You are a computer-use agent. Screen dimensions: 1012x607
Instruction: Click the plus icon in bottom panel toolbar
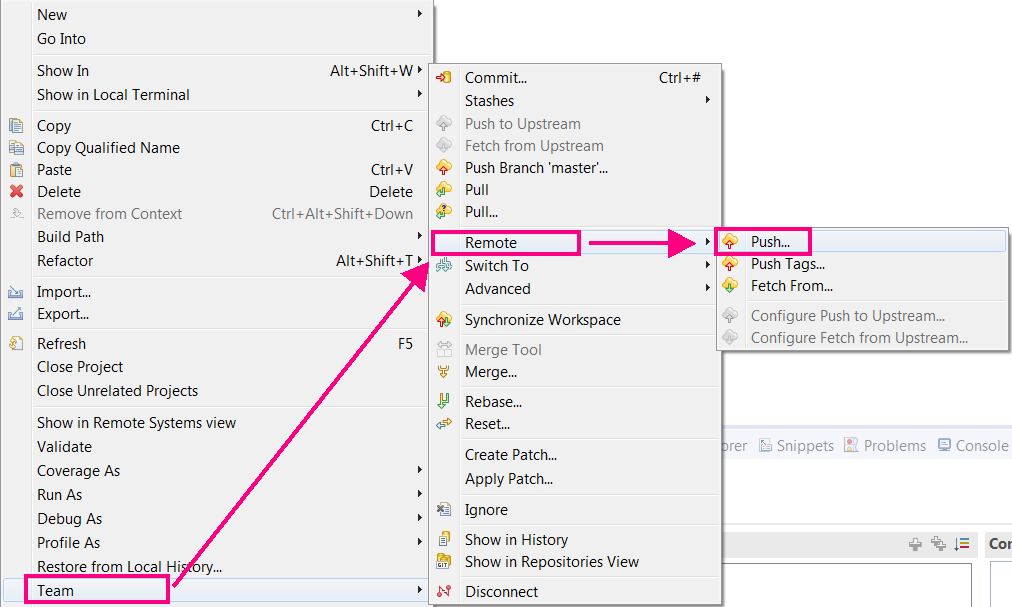click(x=915, y=544)
